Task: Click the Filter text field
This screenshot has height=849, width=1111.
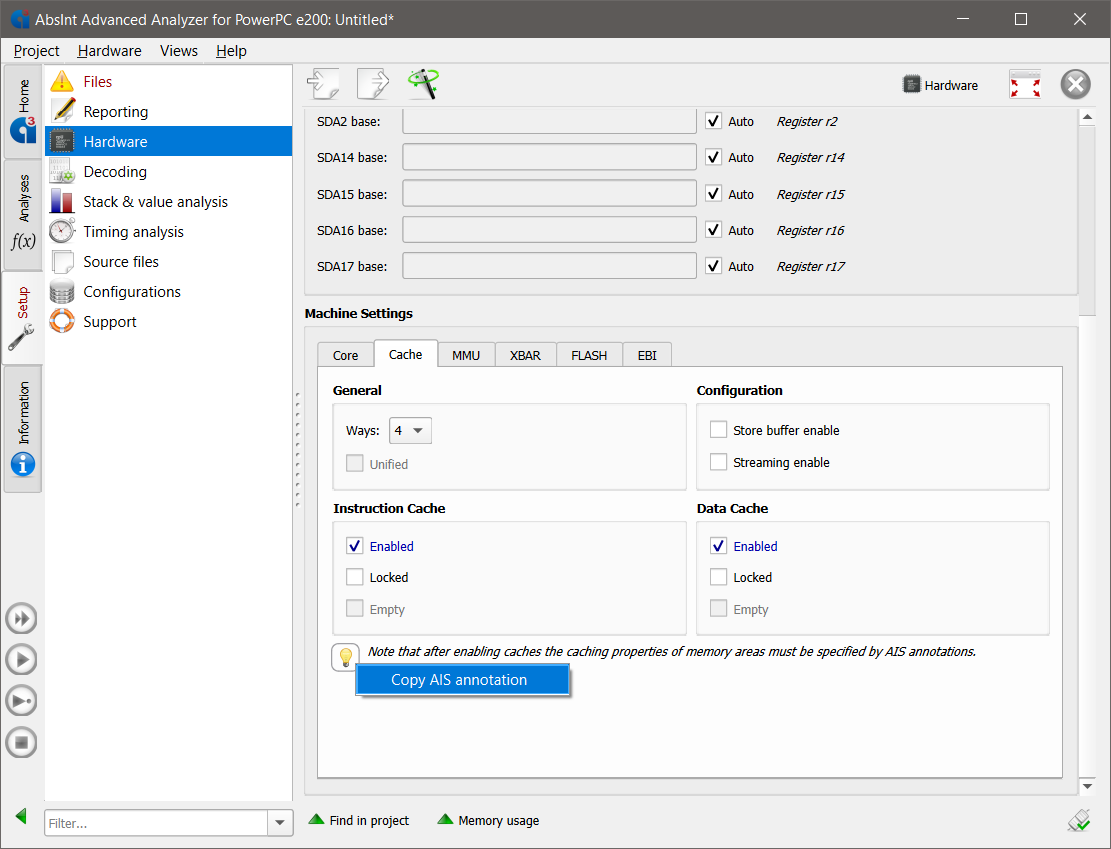Action: (x=156, y=823)
